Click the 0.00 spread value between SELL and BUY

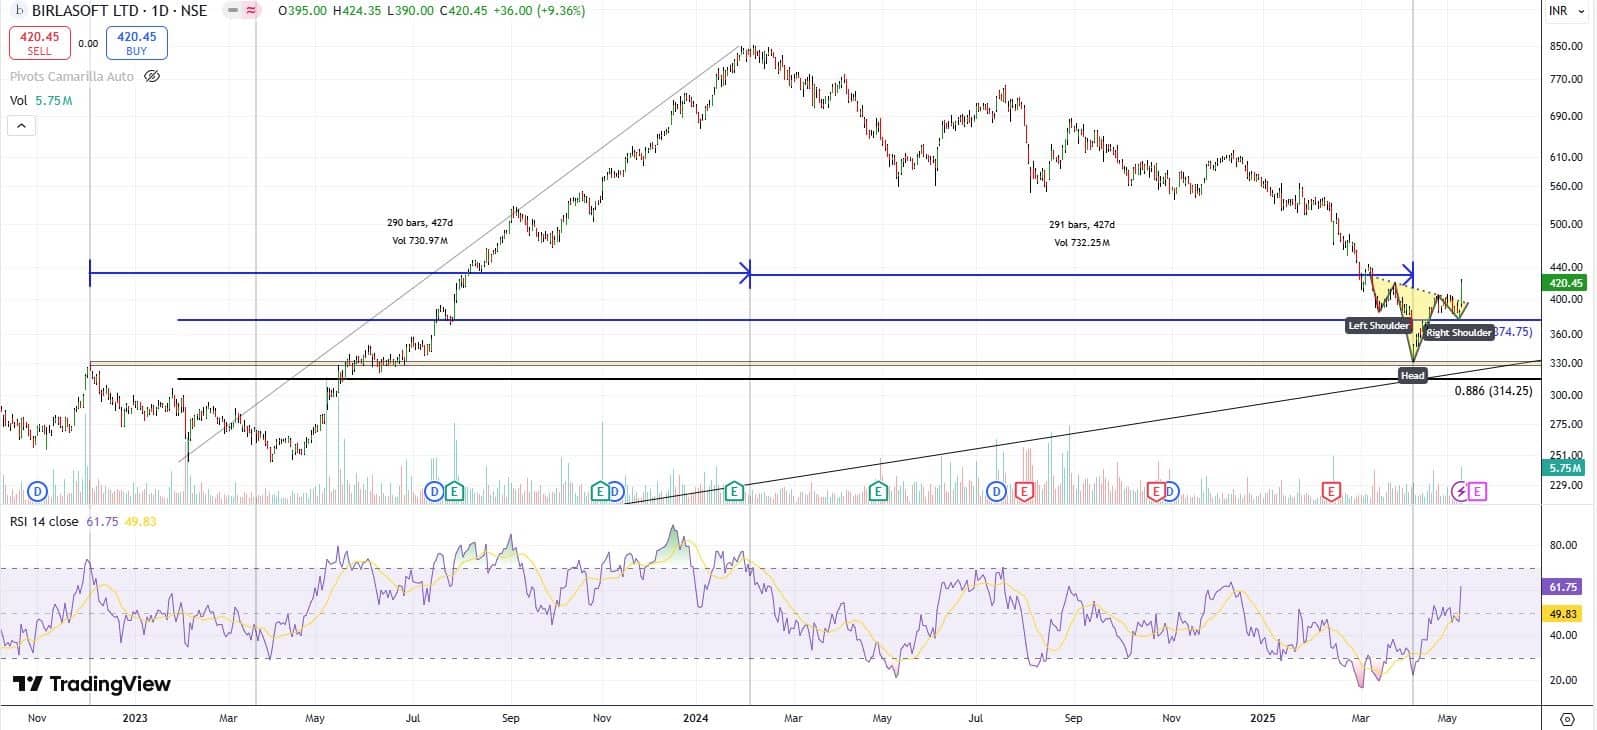(x=88, y=43)
